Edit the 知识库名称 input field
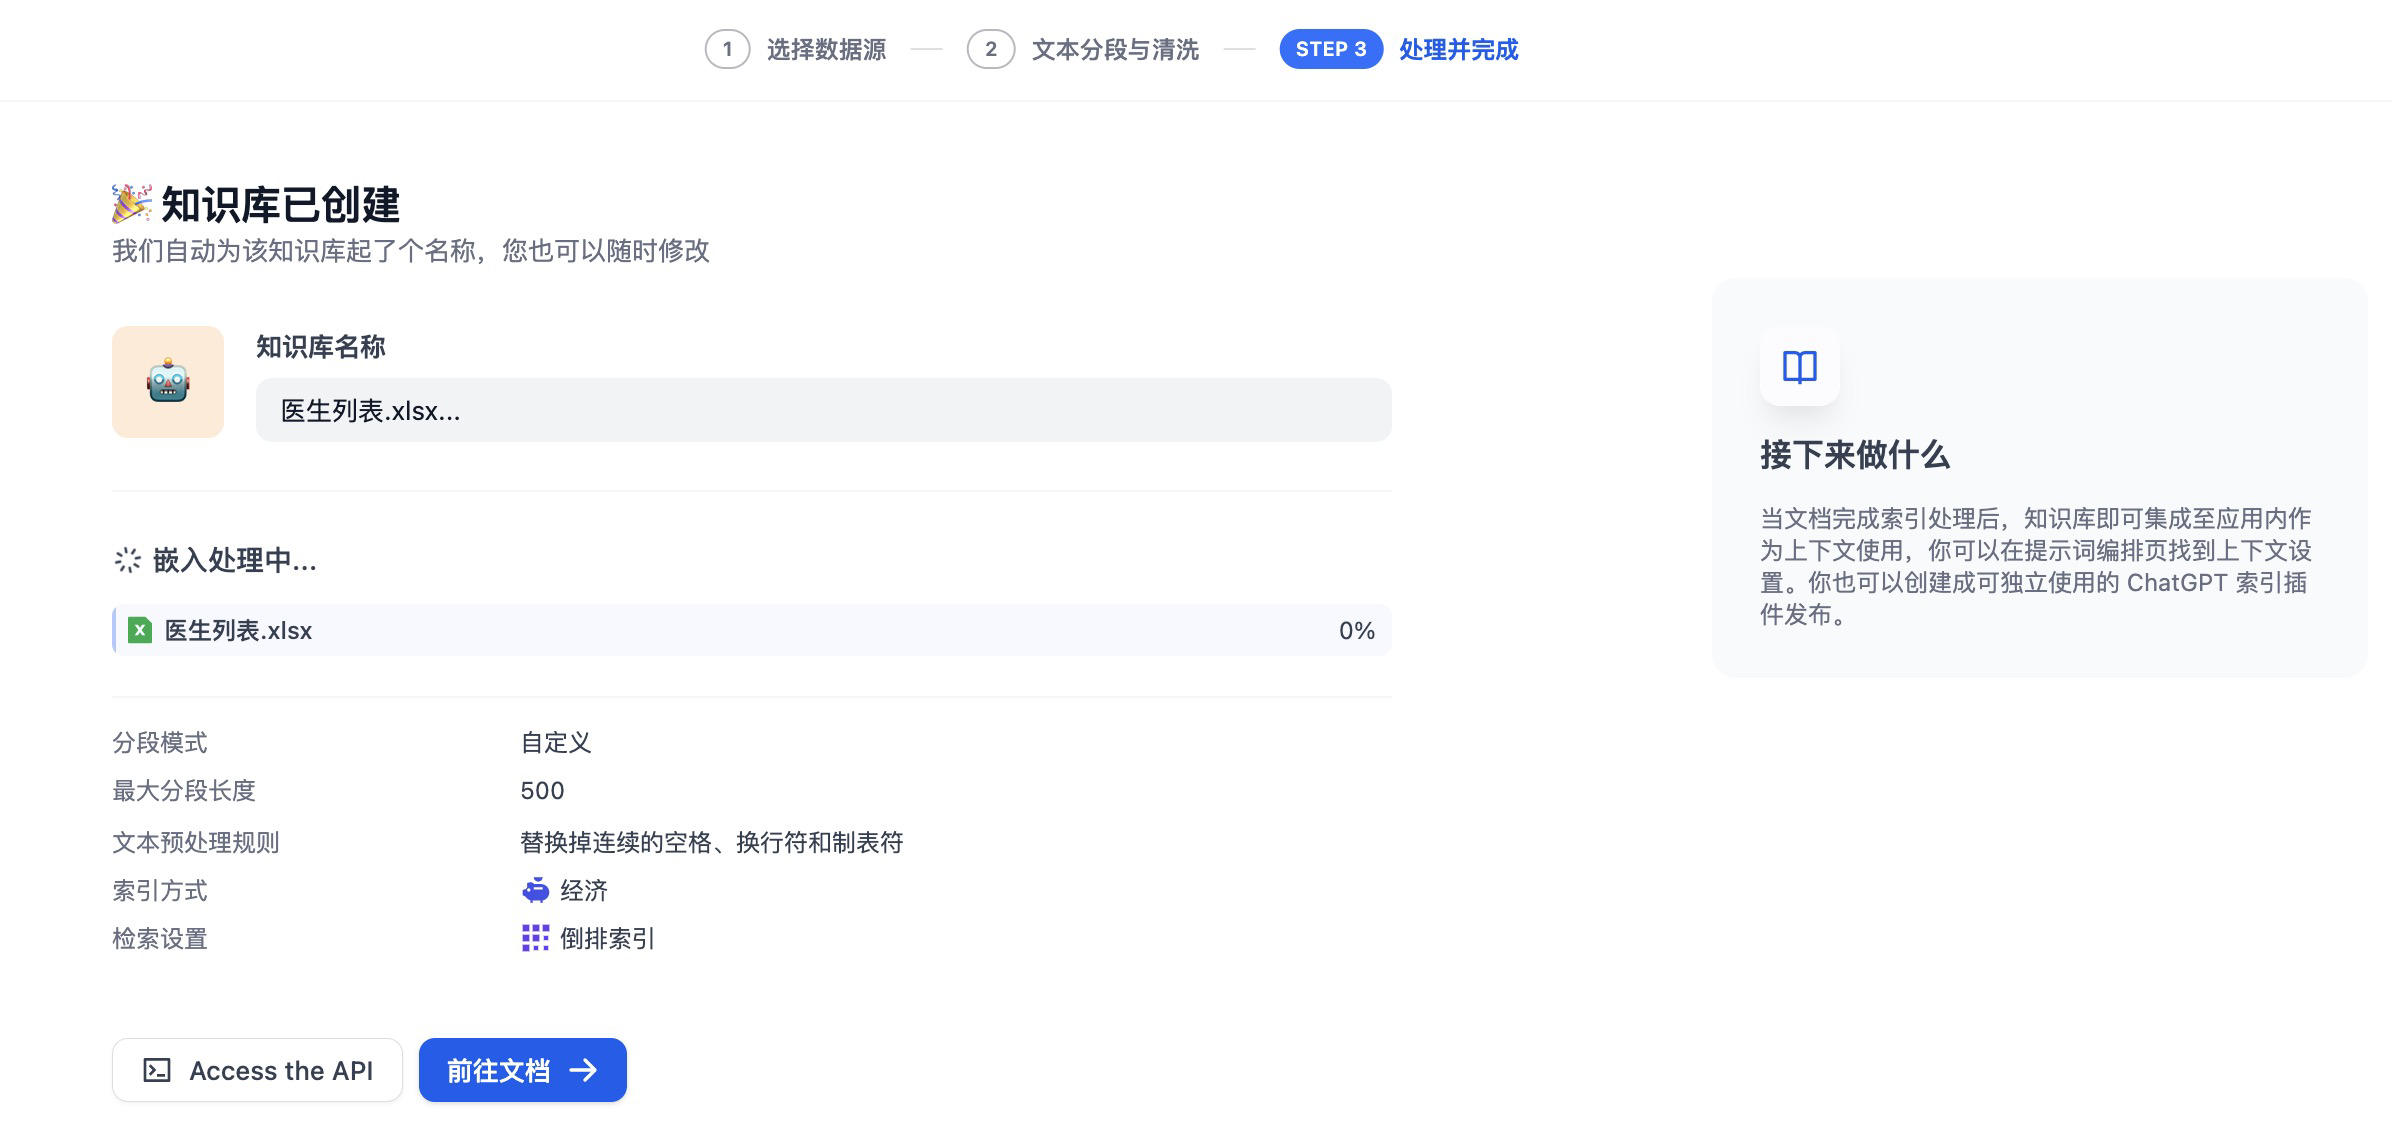The image size is (2392, 1132). point(822,410)
